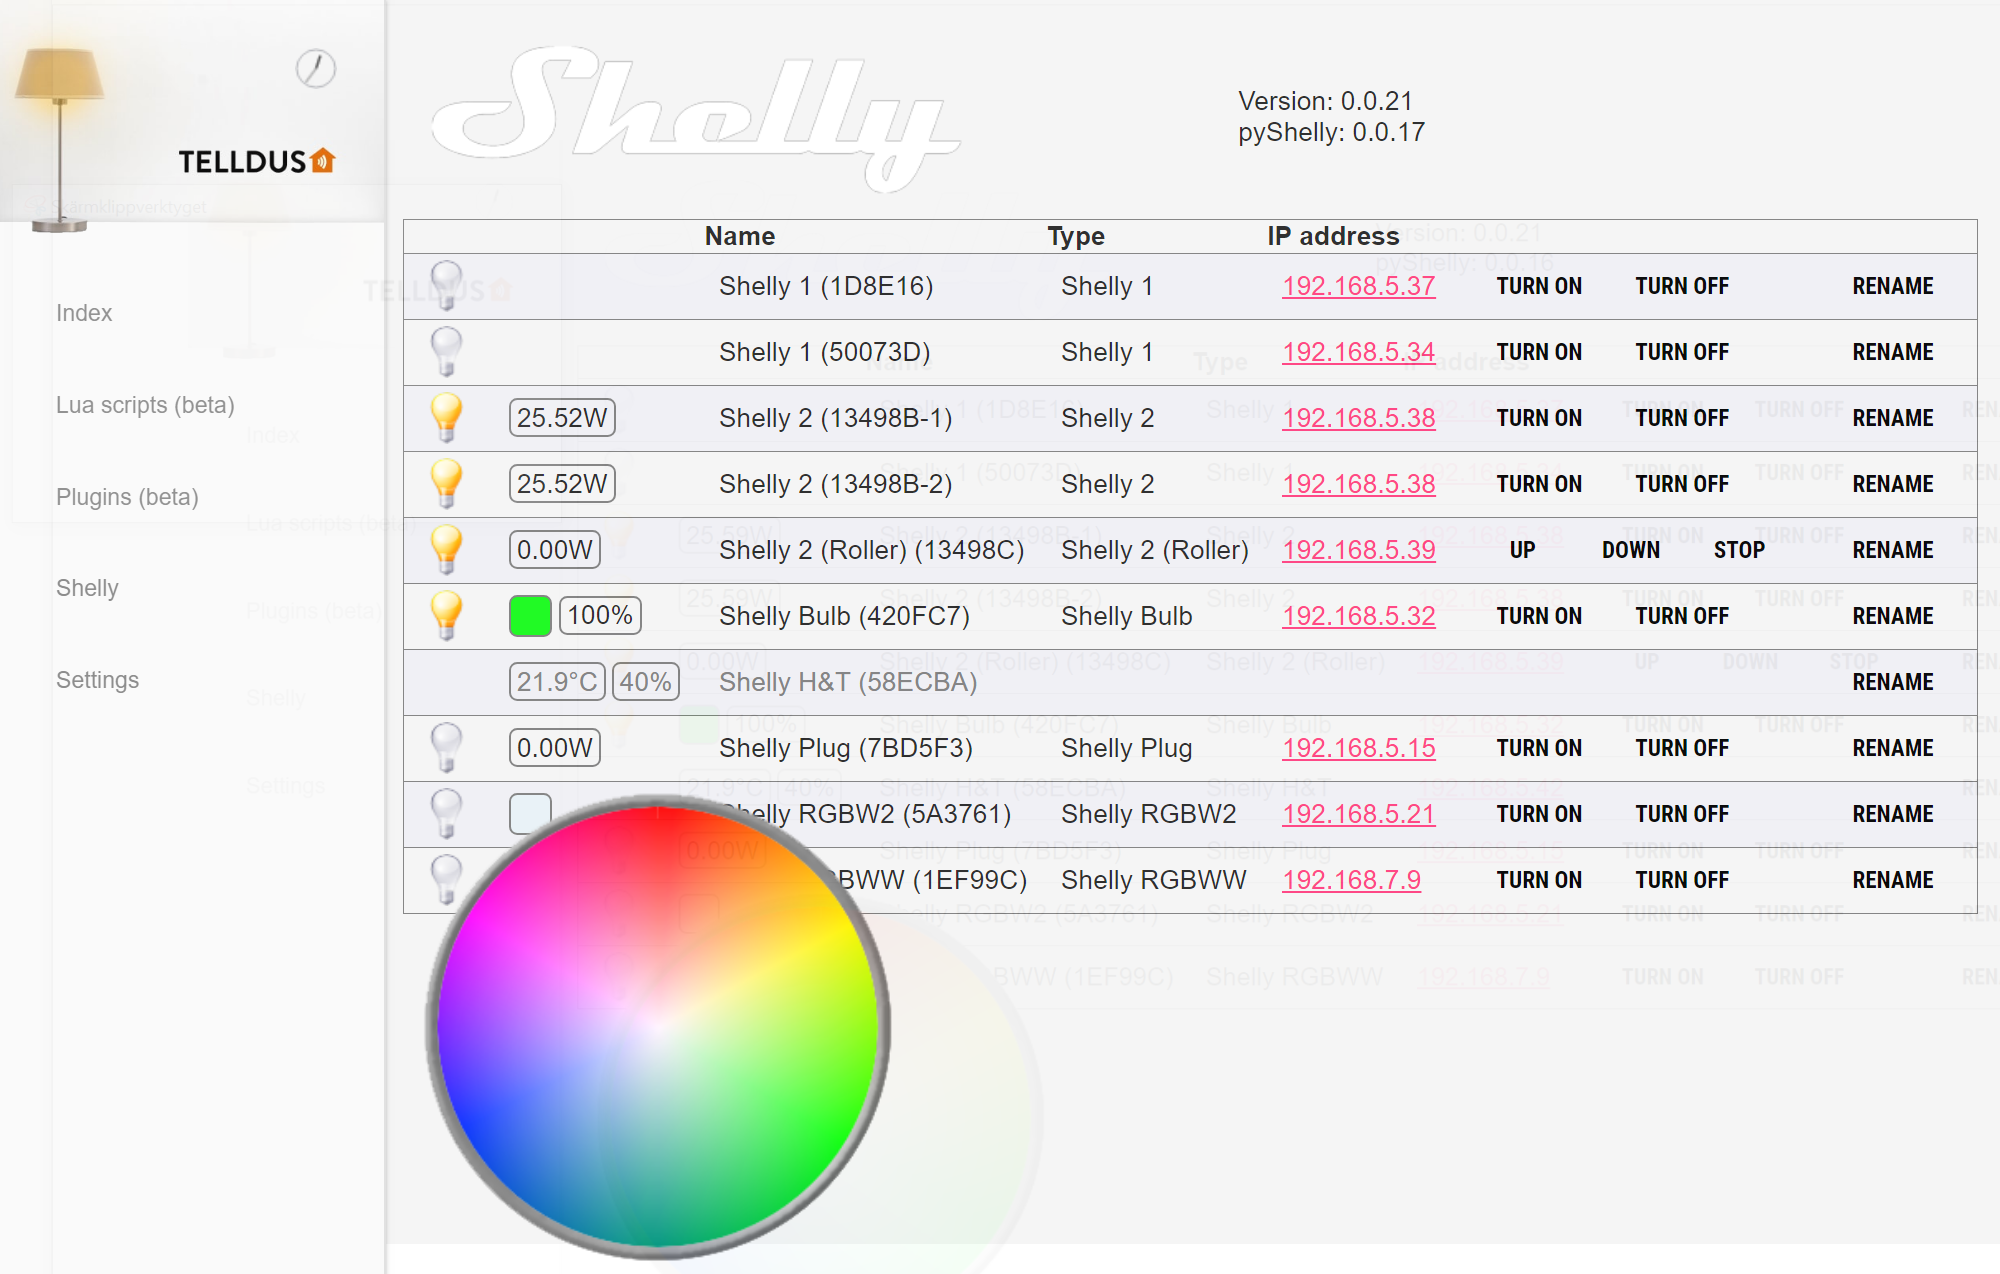2000x1274 pixels.
Task: Click bulb icon for Shelly Plug (7BD5F3)
Action: pyautogui.click(x=446, y=747)
